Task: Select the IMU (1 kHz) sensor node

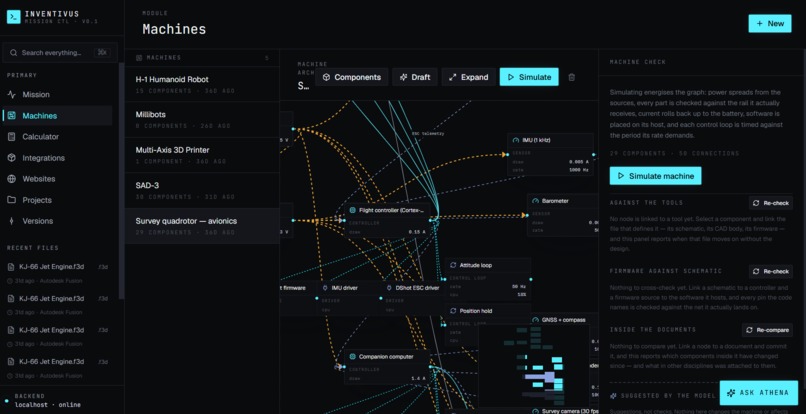Action: pyautogui.click(x=550, y=154)
